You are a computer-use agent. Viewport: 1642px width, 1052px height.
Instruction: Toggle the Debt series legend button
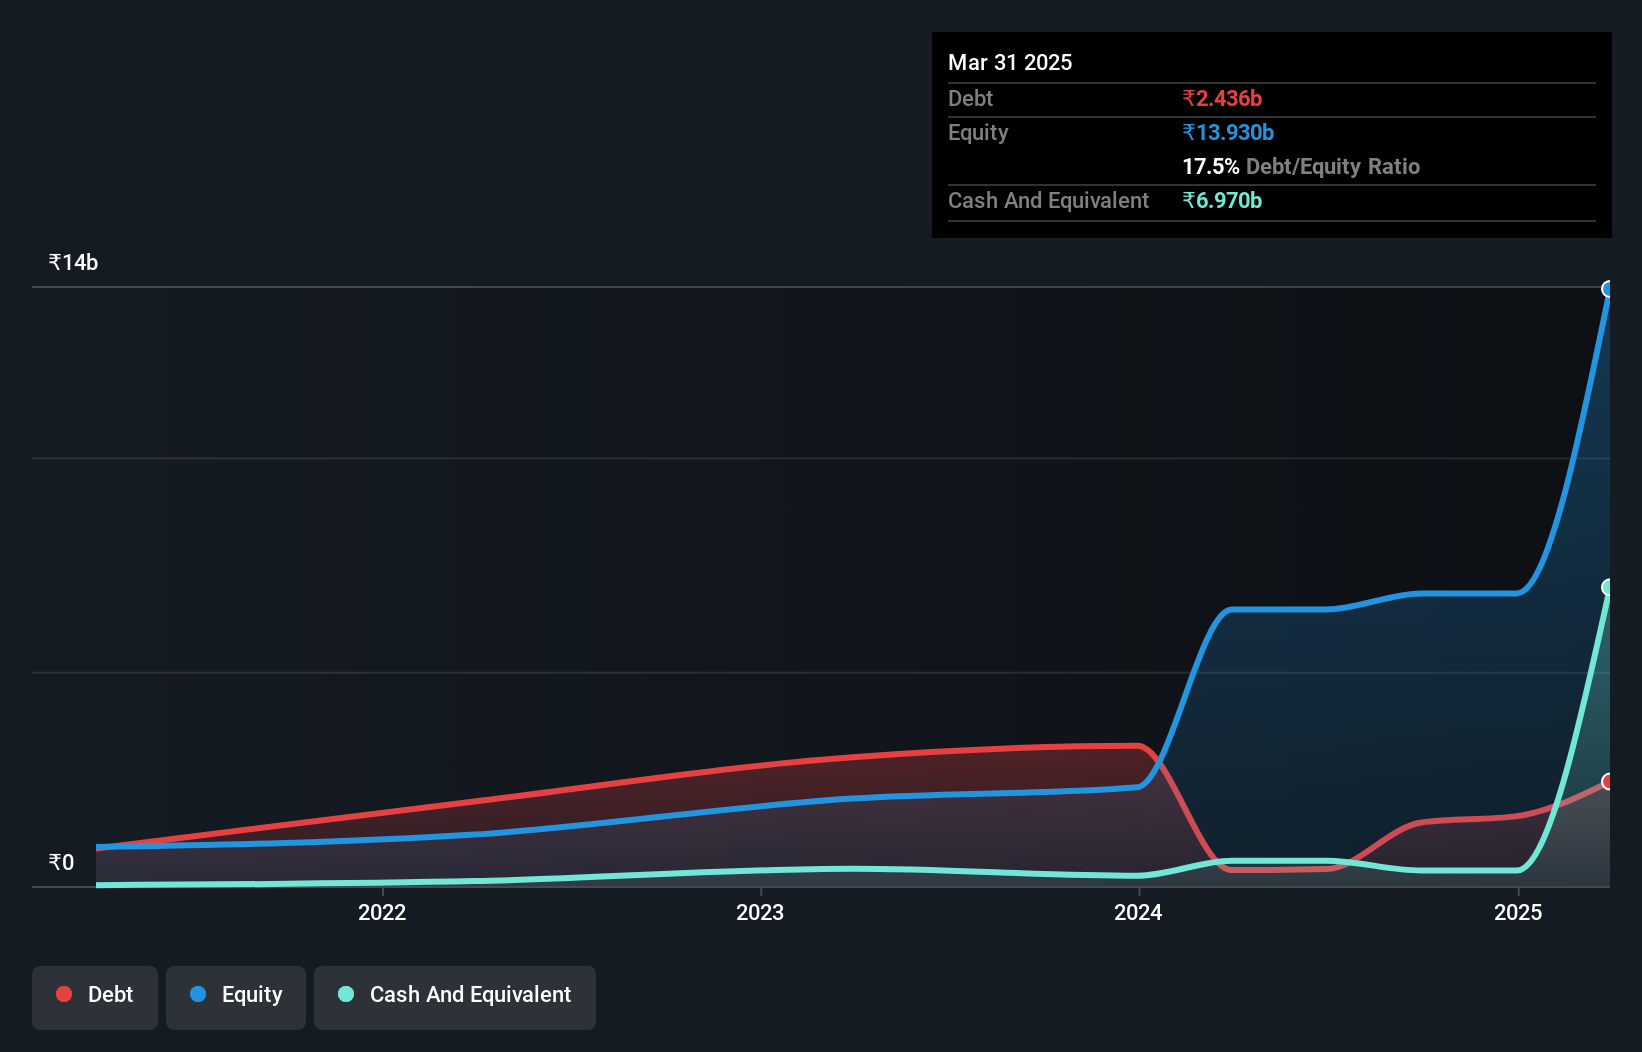click(95, 997)
